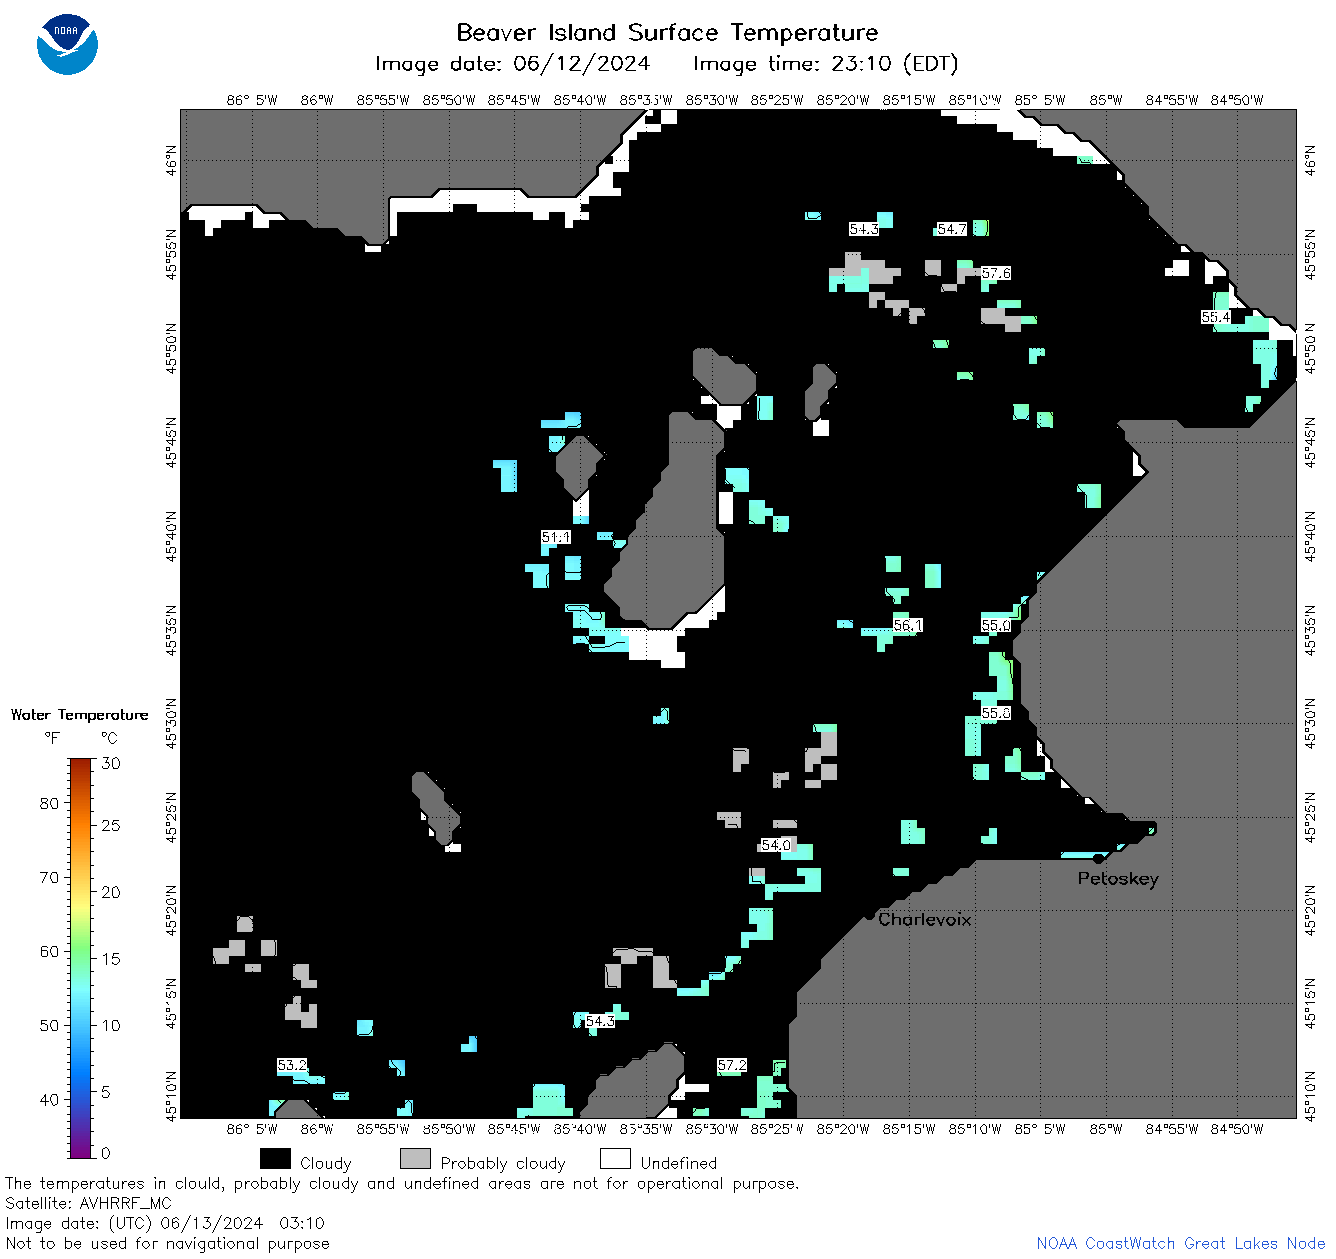Click the title "Beaver Island Surface Temperature"
This screenshot has width=1336, height=1259.
point(667,32)
